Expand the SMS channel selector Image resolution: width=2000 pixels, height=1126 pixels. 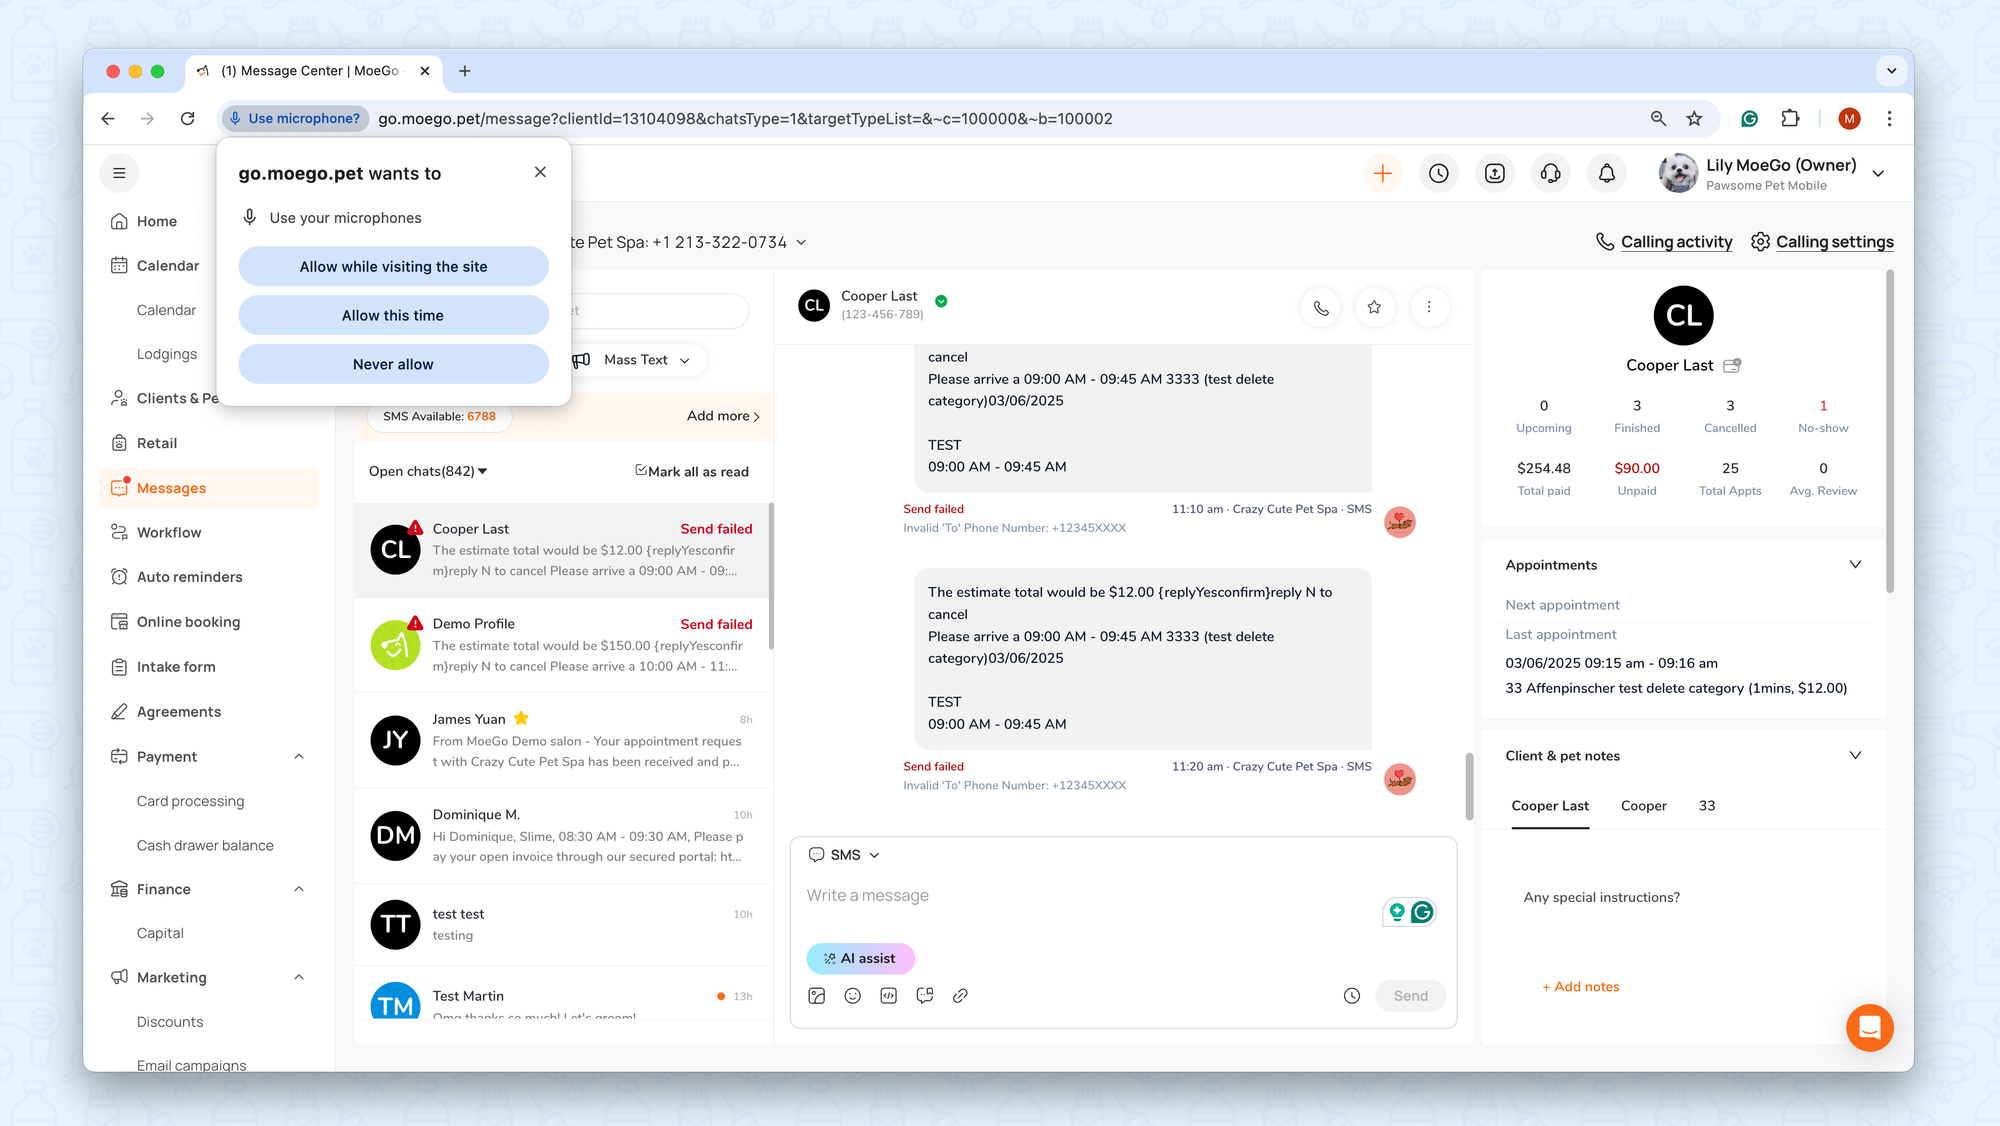[846, 856]
